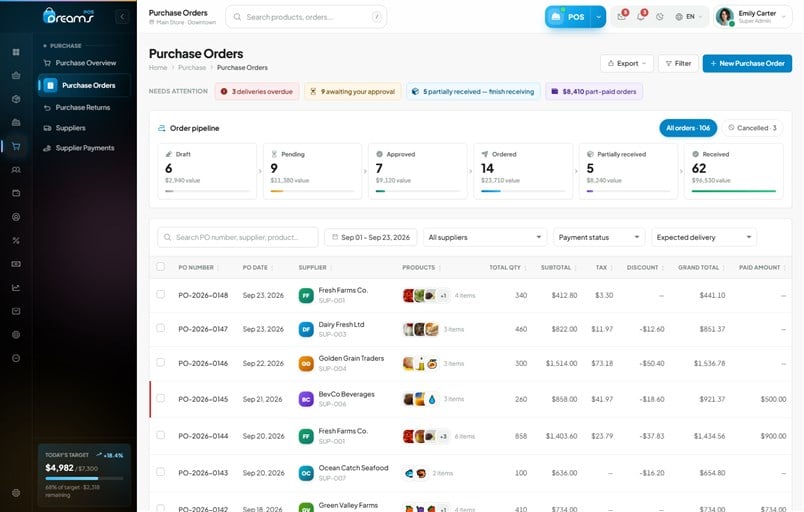Toggle the dark mode moon icon
804x512 pixels.
660,17
